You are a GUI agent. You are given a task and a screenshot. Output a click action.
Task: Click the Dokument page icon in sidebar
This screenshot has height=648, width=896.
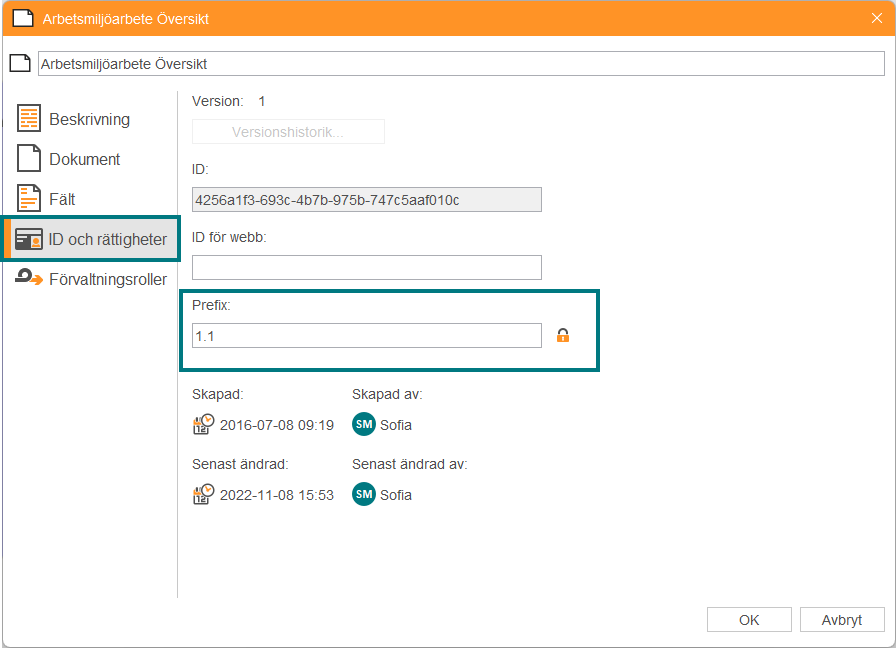coord(29,159)
